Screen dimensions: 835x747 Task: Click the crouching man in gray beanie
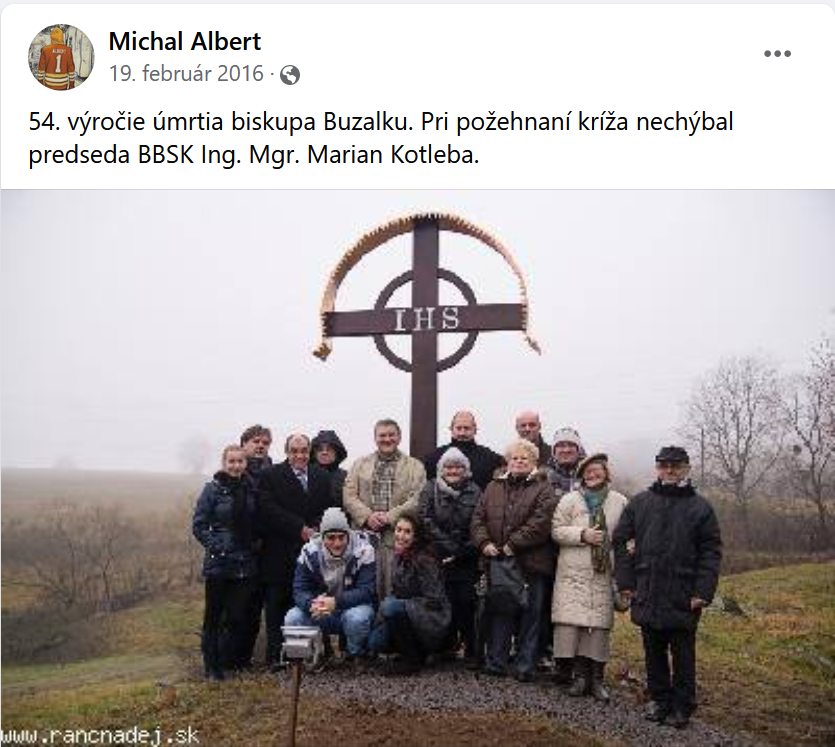coord(332,581)
